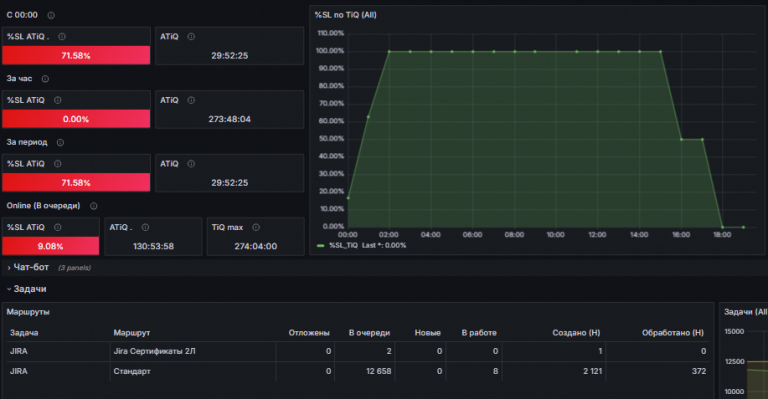The image size is (768, 399).
Task: Sort table by 'Обработано (Н)' column header
Action: [672, 332]
